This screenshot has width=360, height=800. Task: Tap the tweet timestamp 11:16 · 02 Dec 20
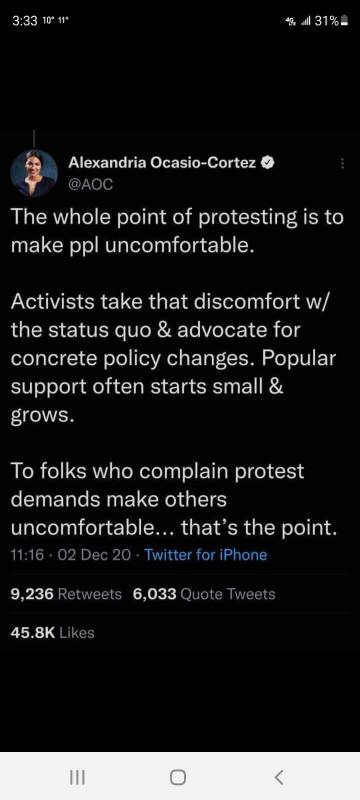(70, 555)
